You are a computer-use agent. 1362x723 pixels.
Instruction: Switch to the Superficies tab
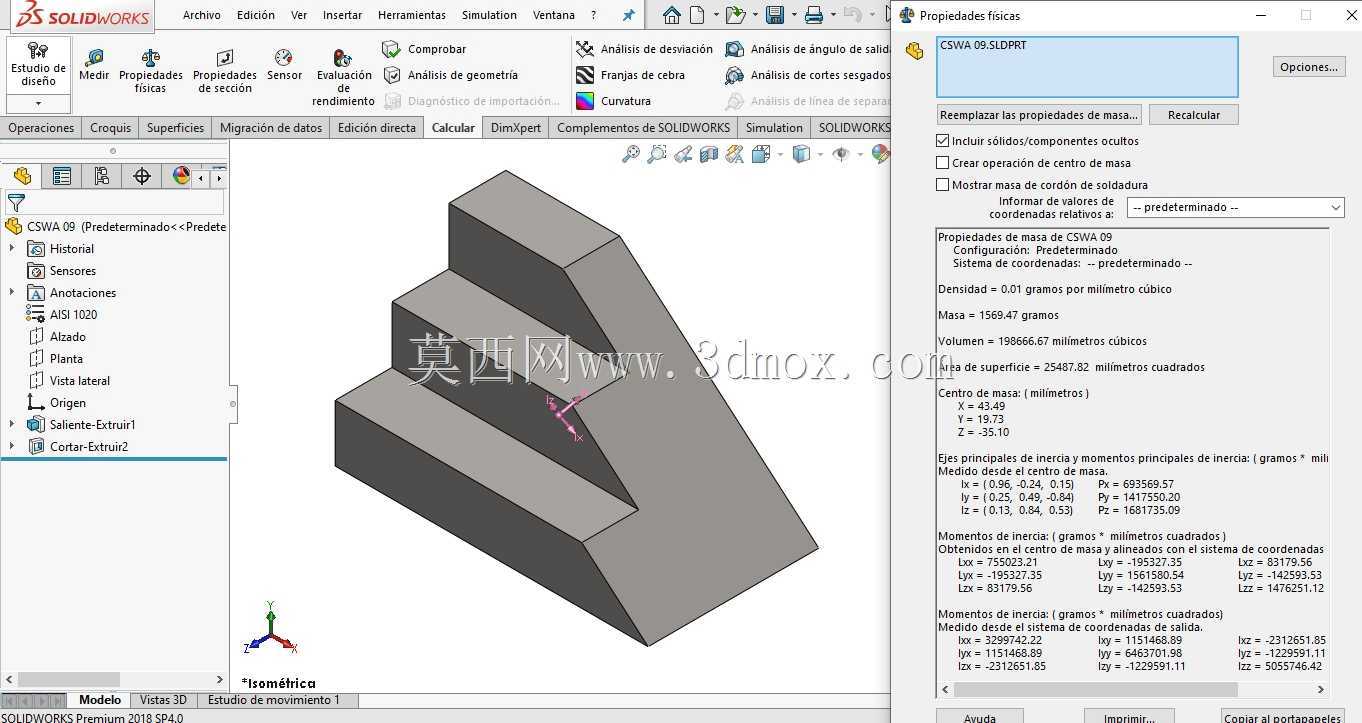pyautogui.click(x=175, y=127)
